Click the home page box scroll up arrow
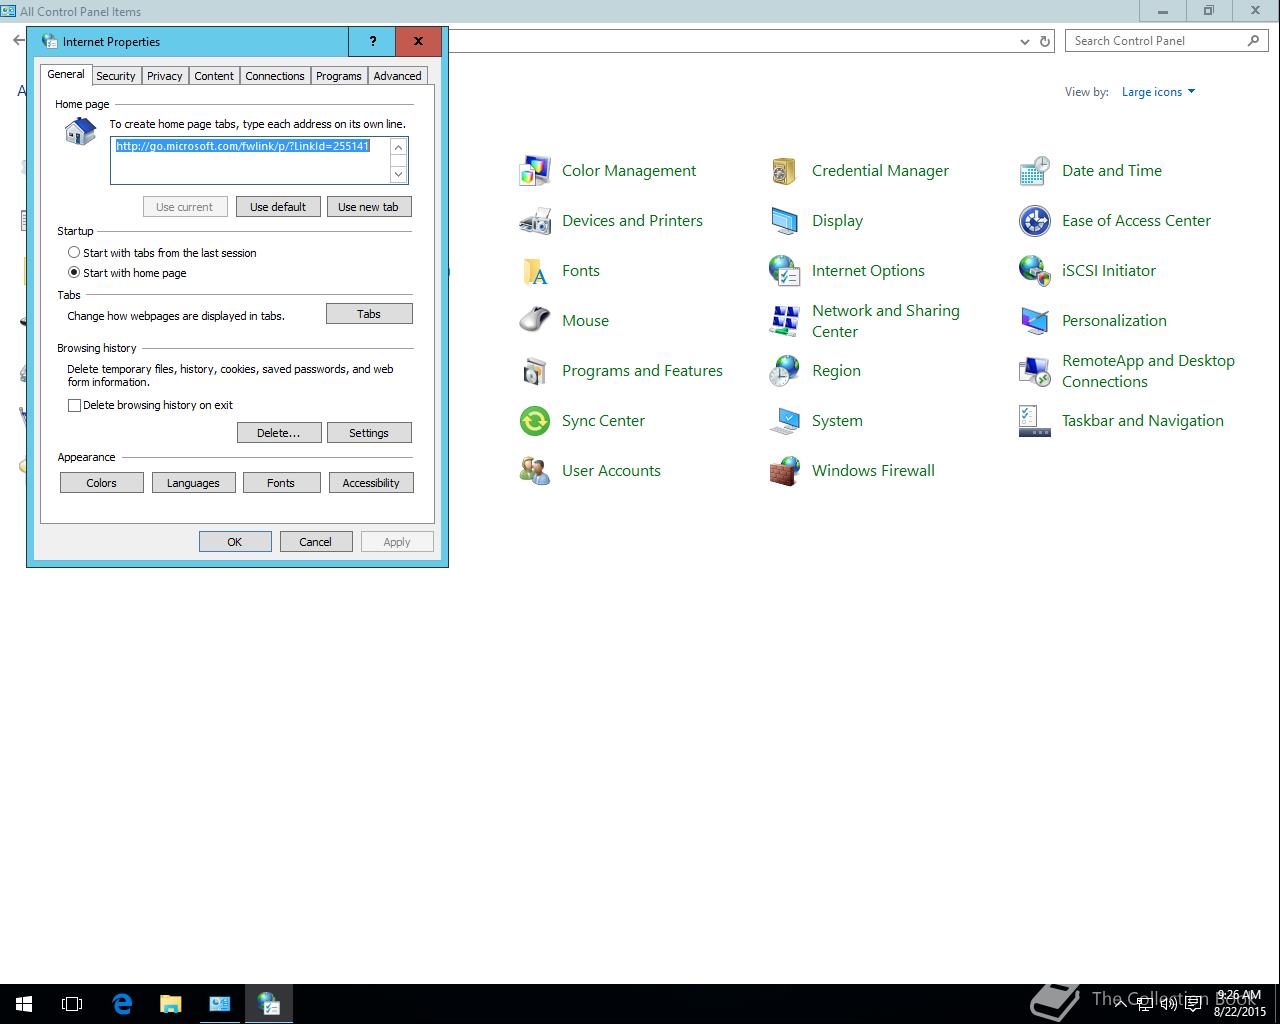 coord(398,148)
